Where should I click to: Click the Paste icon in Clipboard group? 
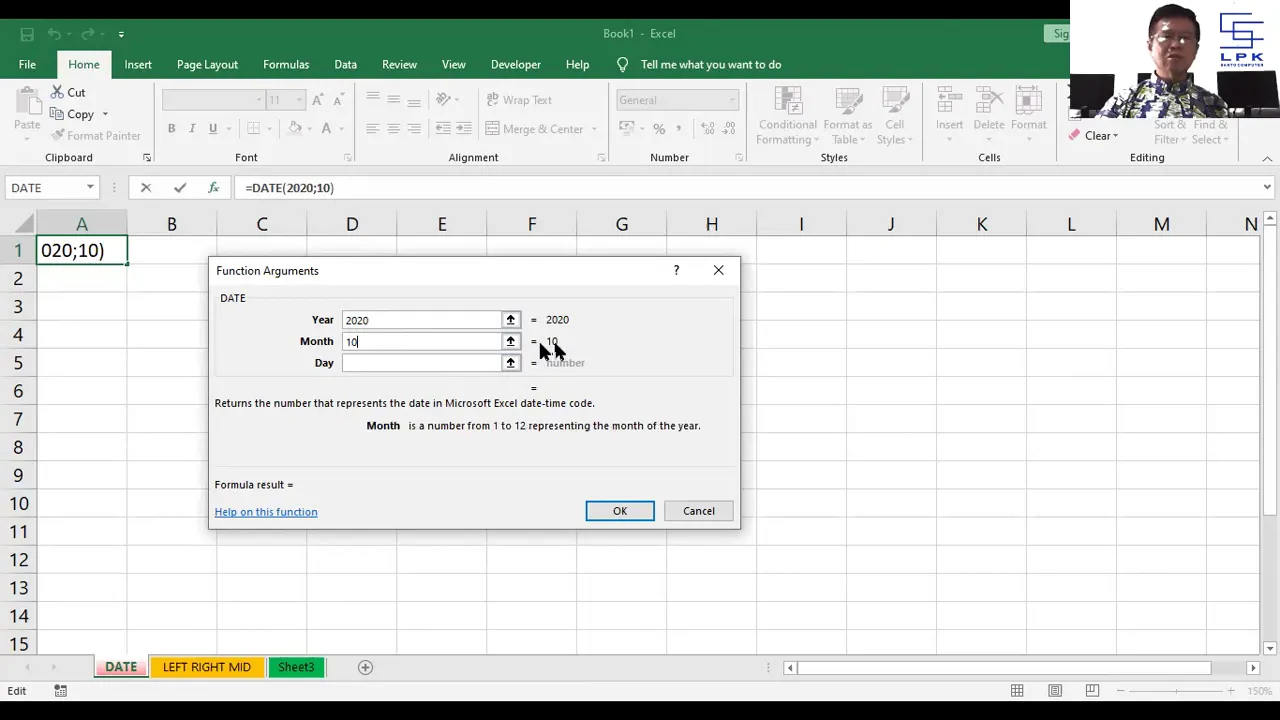pyautogui.click(x=27, y=110)
